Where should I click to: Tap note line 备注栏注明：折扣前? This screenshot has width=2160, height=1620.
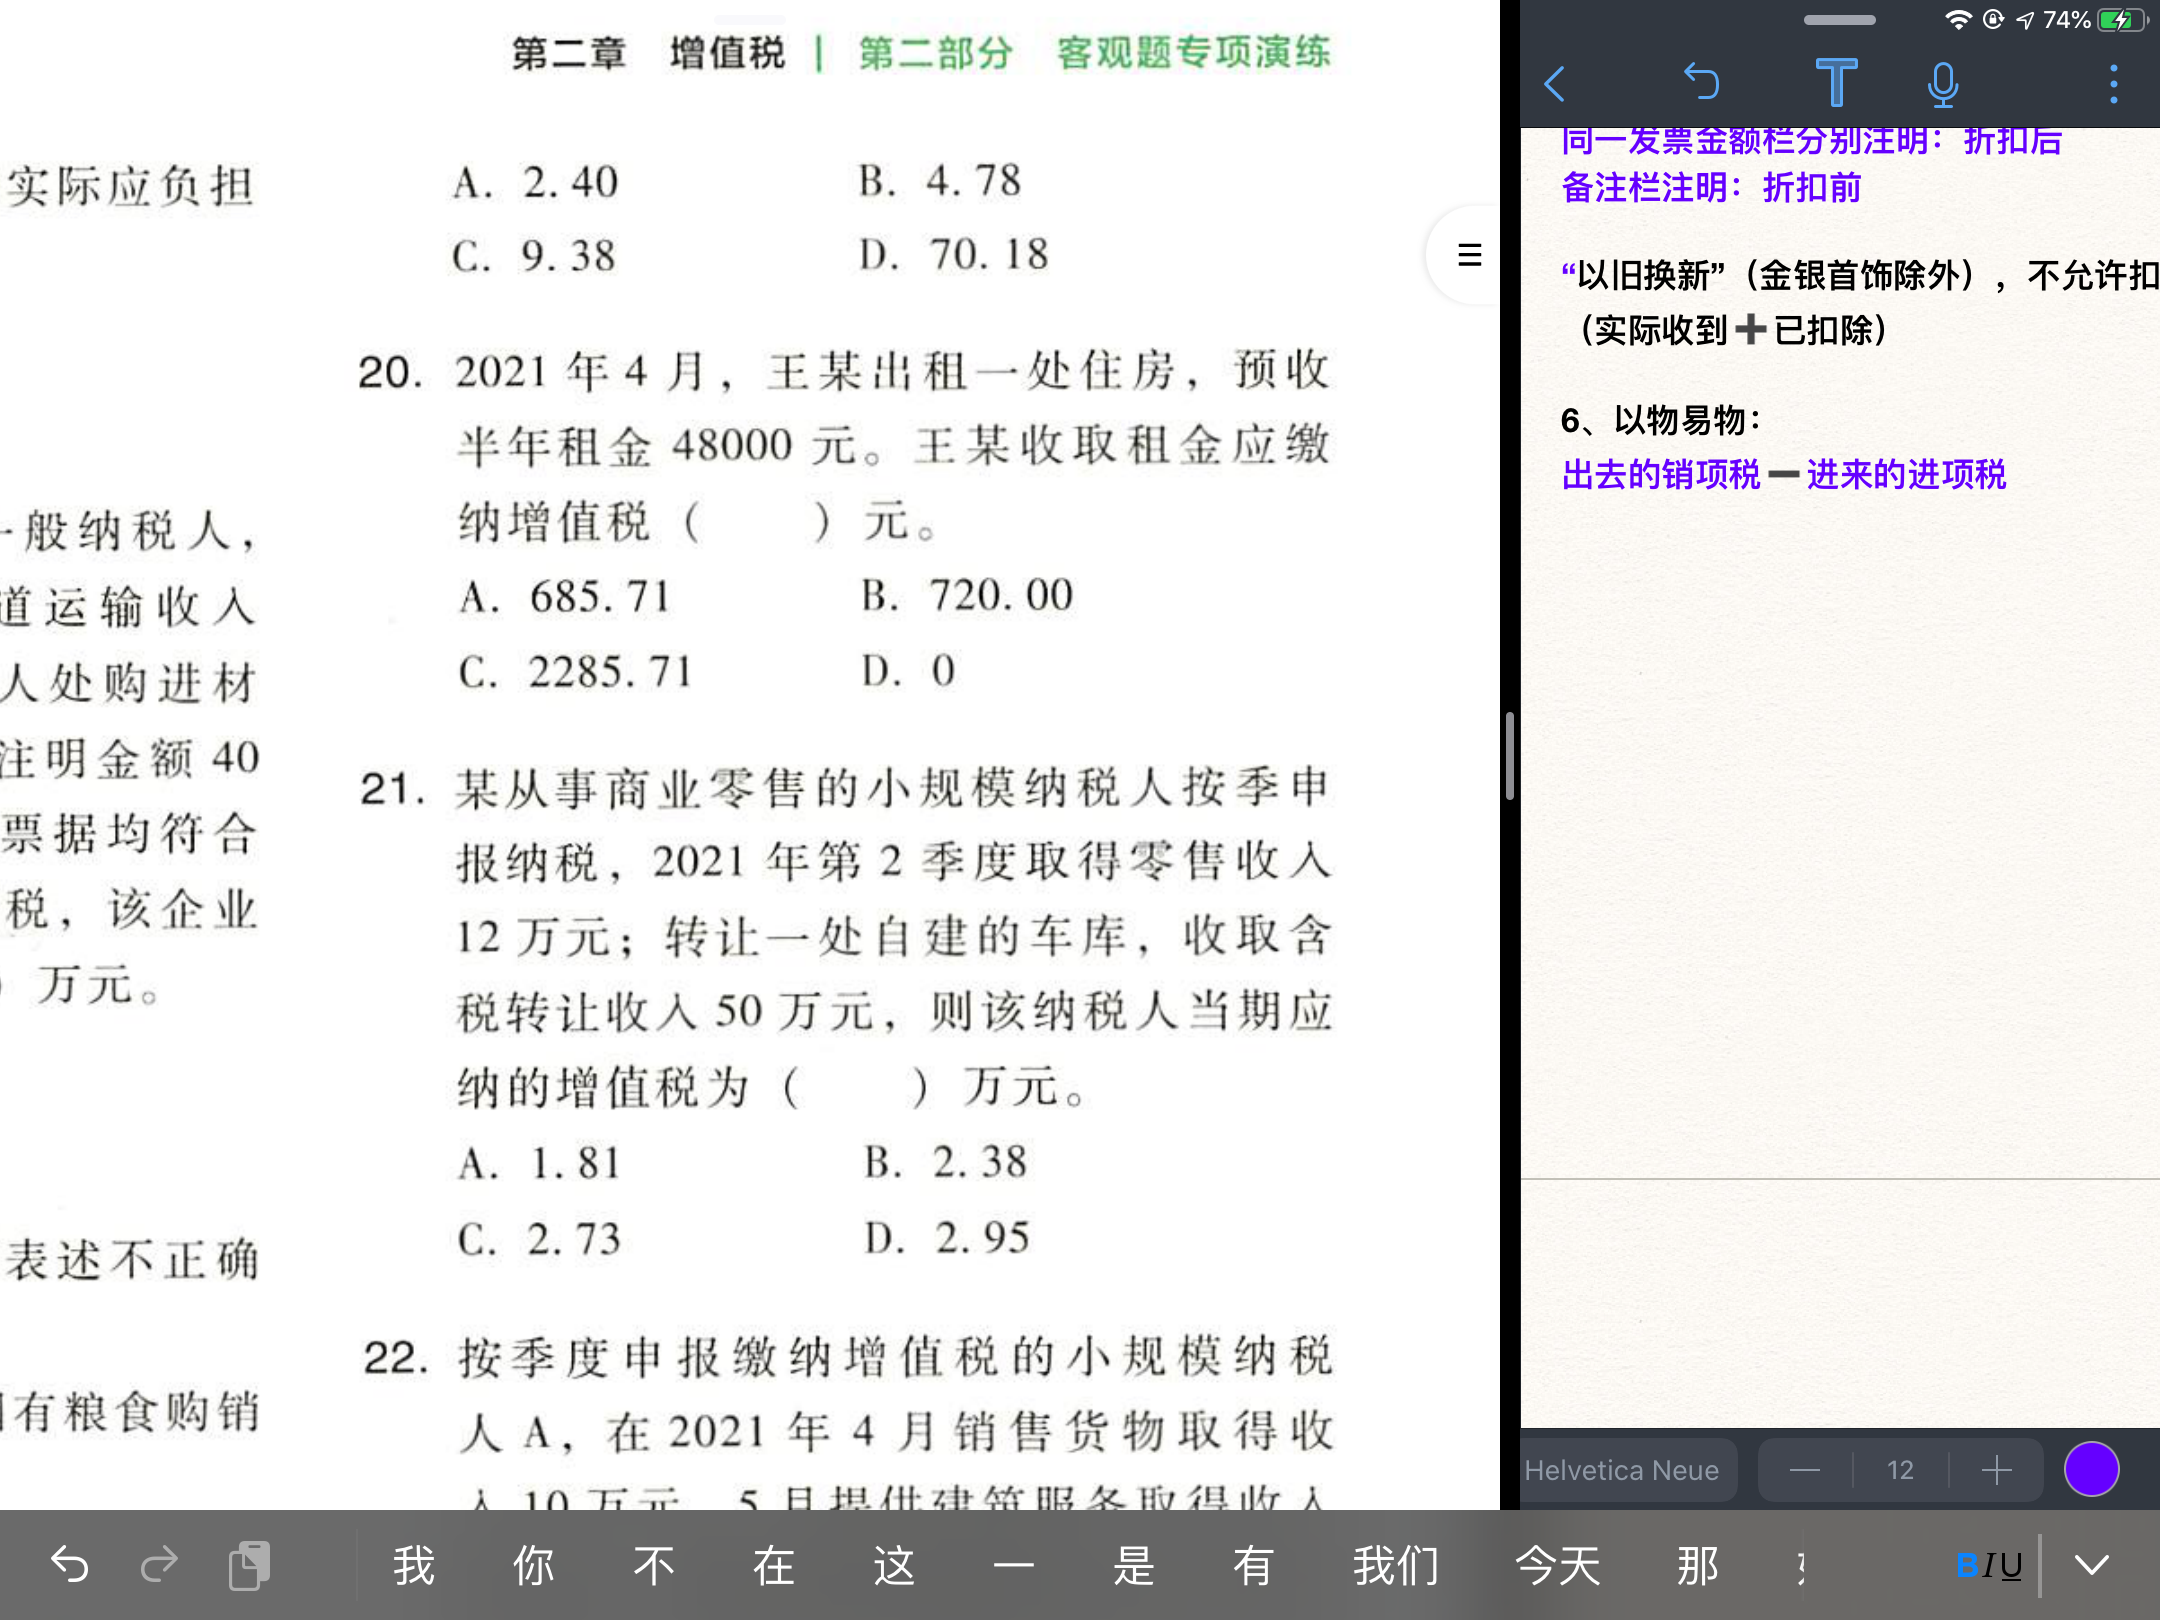coord(1711,187)
